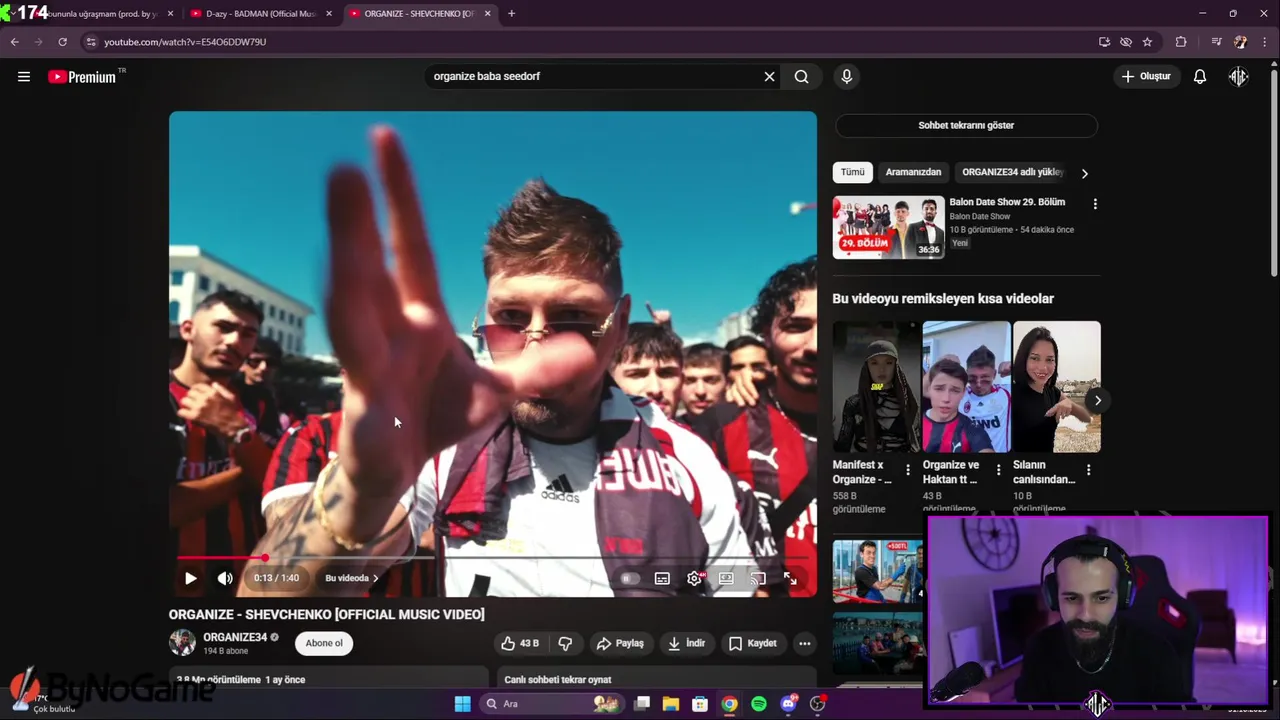Open the browser extensions puzzle icon
Viewport: 1280px width, 720px height.
tap(1181, 42)
